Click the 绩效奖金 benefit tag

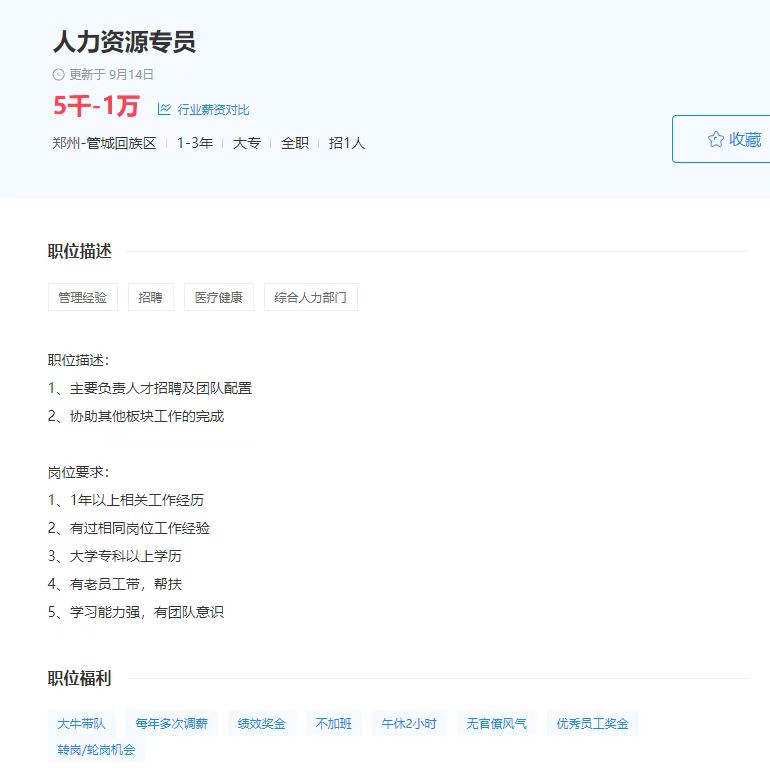click(262, 723)
